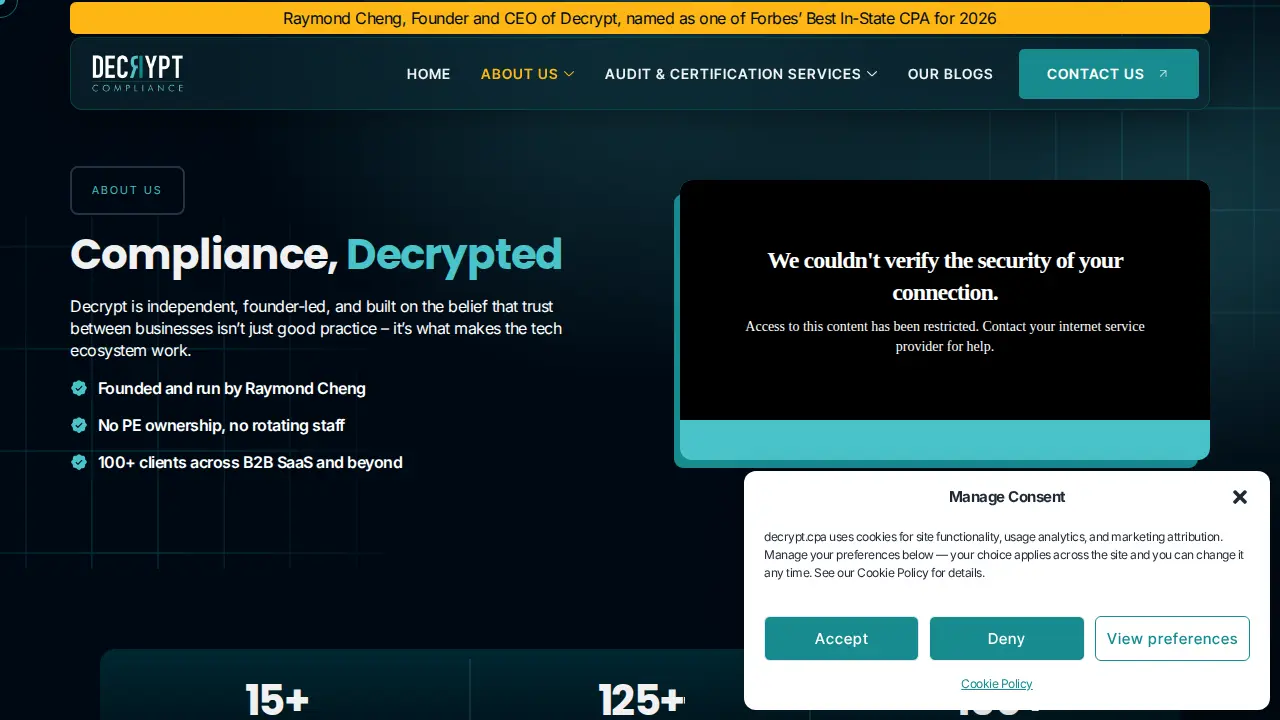Go to the Home menu item
Screen dimensions: 1280x720
coord(428,74)
